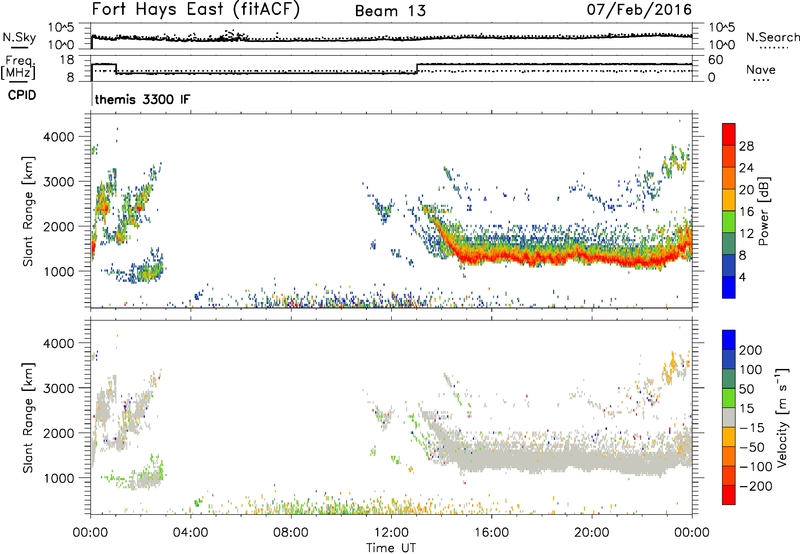
Task: Pick the gray segment of velocity color bar
Action: 729,417
